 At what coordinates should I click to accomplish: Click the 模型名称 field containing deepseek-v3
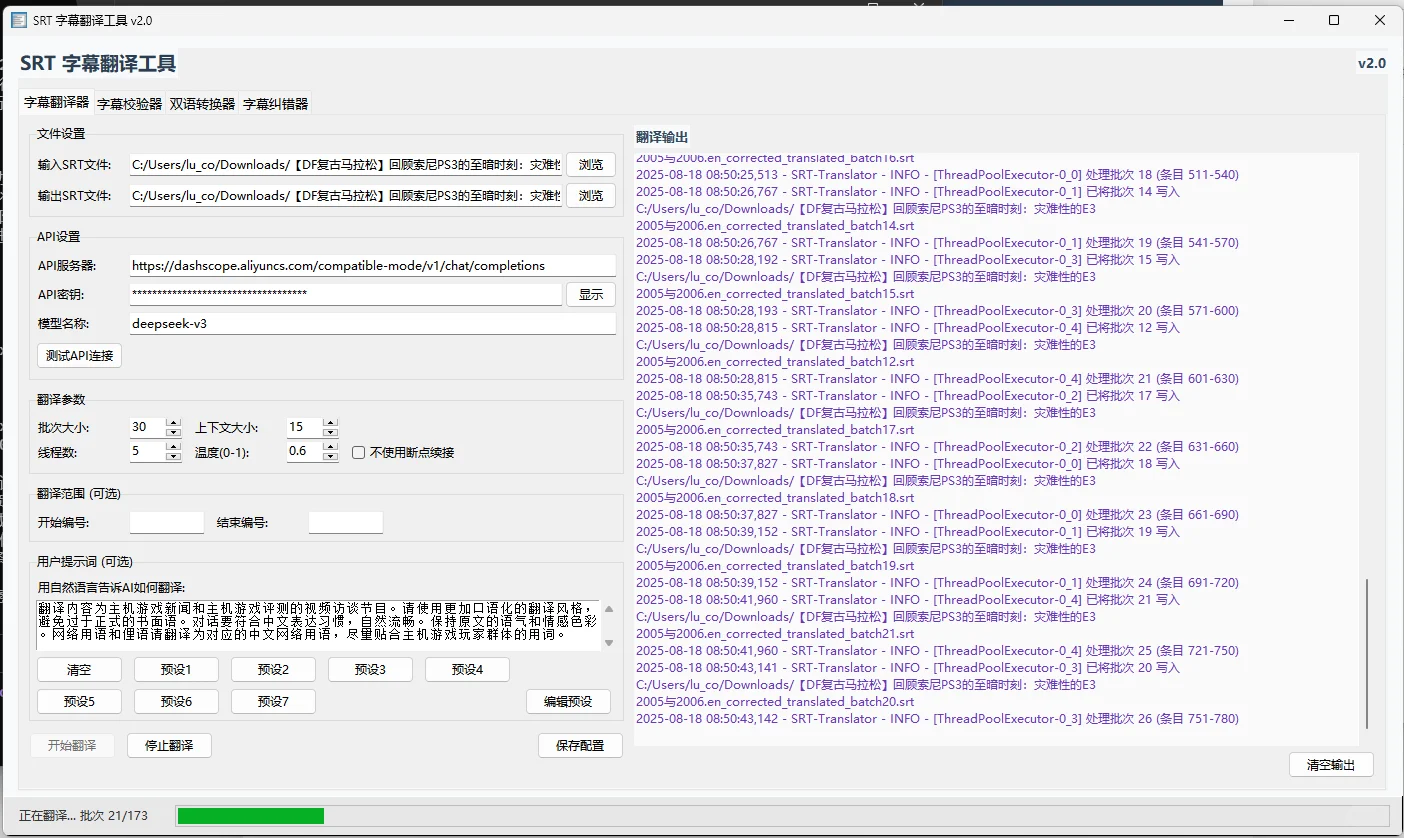(x=372, y=324)
